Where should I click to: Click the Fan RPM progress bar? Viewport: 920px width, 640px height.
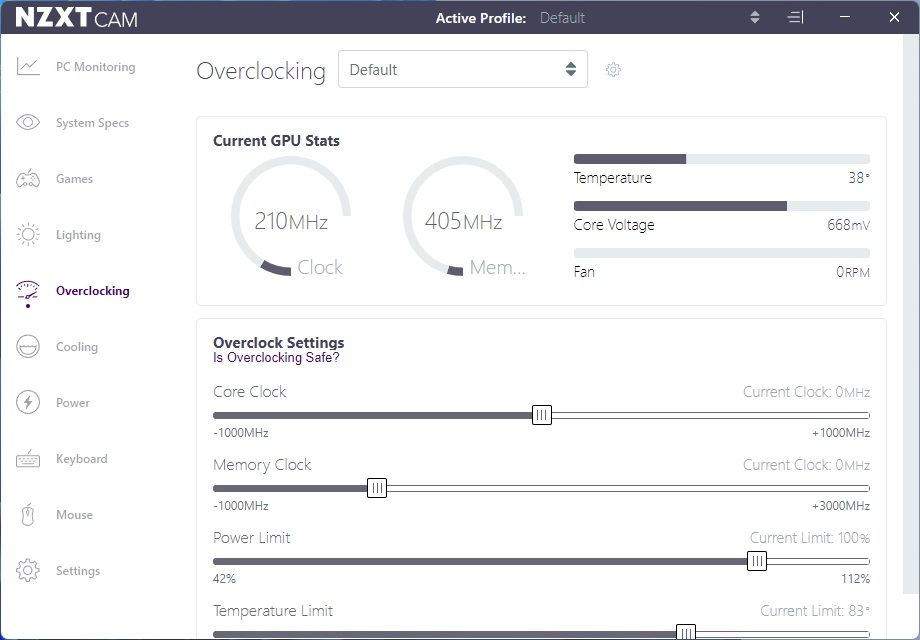coord(722,253)
